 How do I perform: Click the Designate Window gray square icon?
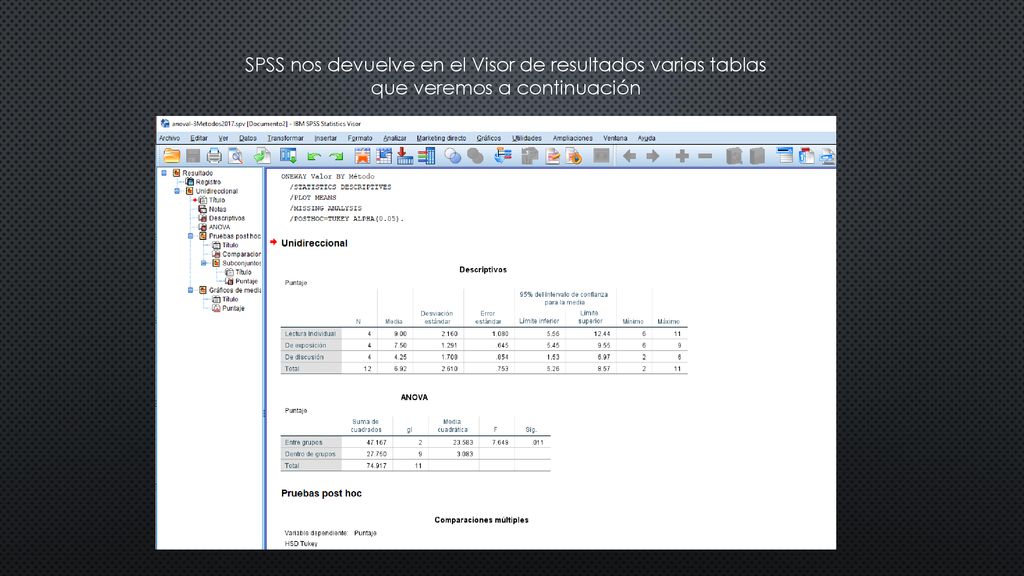coord(601,155)
